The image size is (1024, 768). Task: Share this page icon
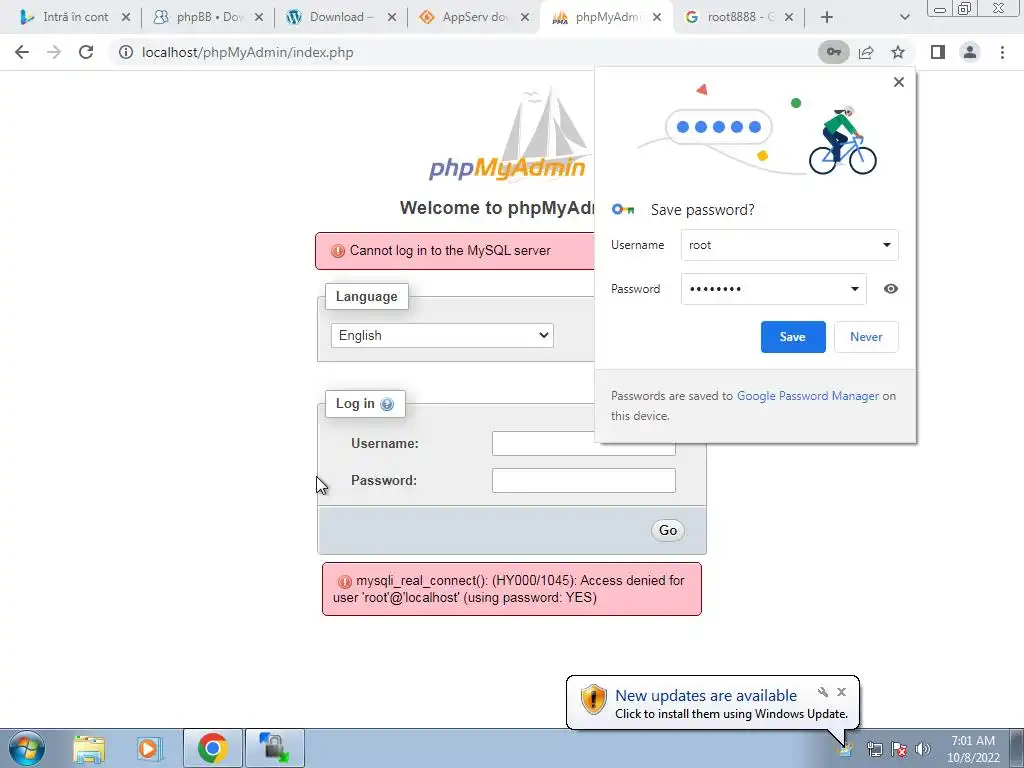pyautogui.click(x=866, y=52)
